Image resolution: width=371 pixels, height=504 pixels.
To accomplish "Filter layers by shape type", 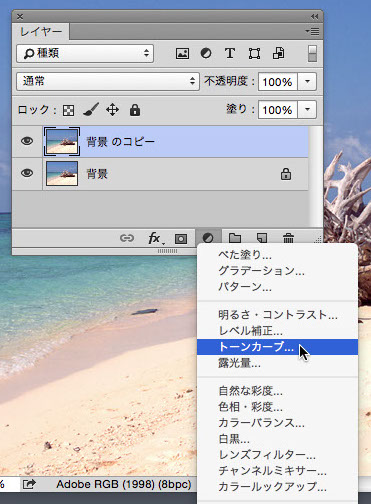I will [x=254, y=53].
